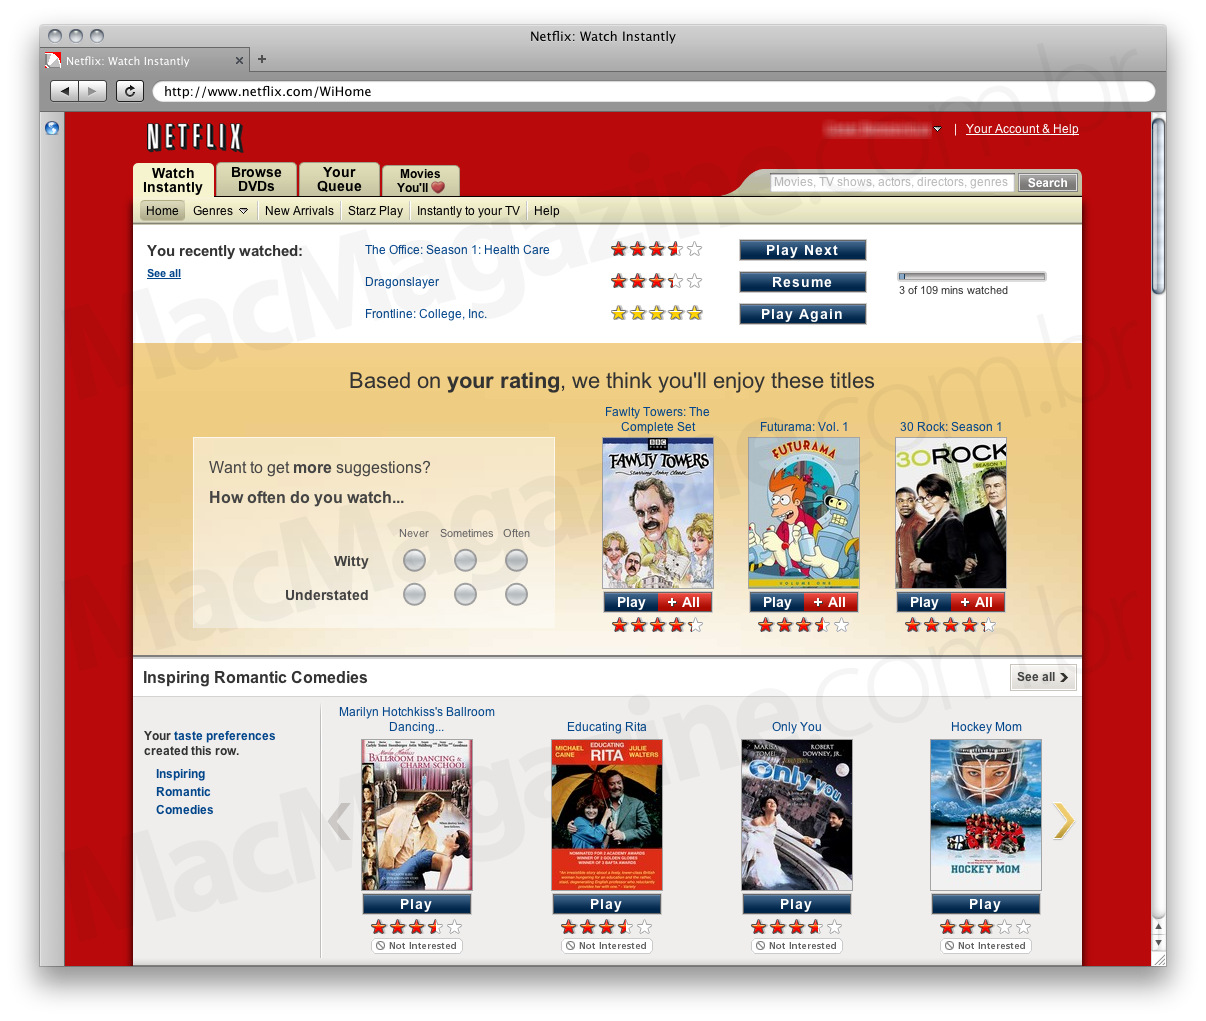
Task: Click Play Next for The Office
Action: [x=802, y=250]
